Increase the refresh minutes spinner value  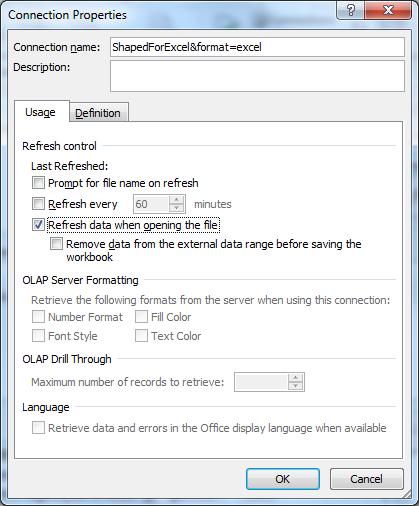point(176,200)
